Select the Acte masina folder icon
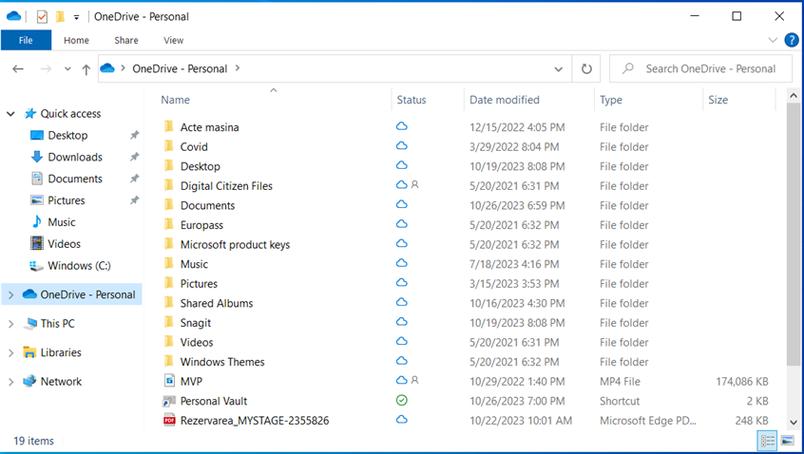Screen dimensions: 804x454 [x=169, y=127]
